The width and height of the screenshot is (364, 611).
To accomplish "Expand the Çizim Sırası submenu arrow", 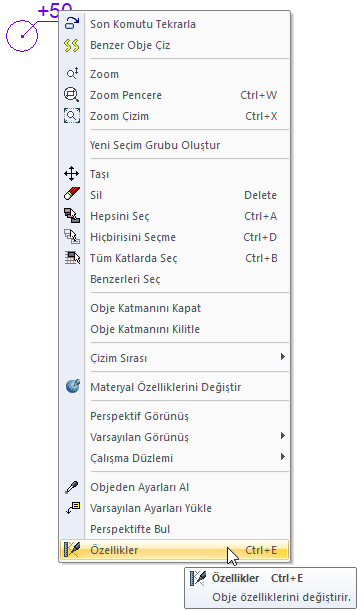I will [x=283, y=357].
